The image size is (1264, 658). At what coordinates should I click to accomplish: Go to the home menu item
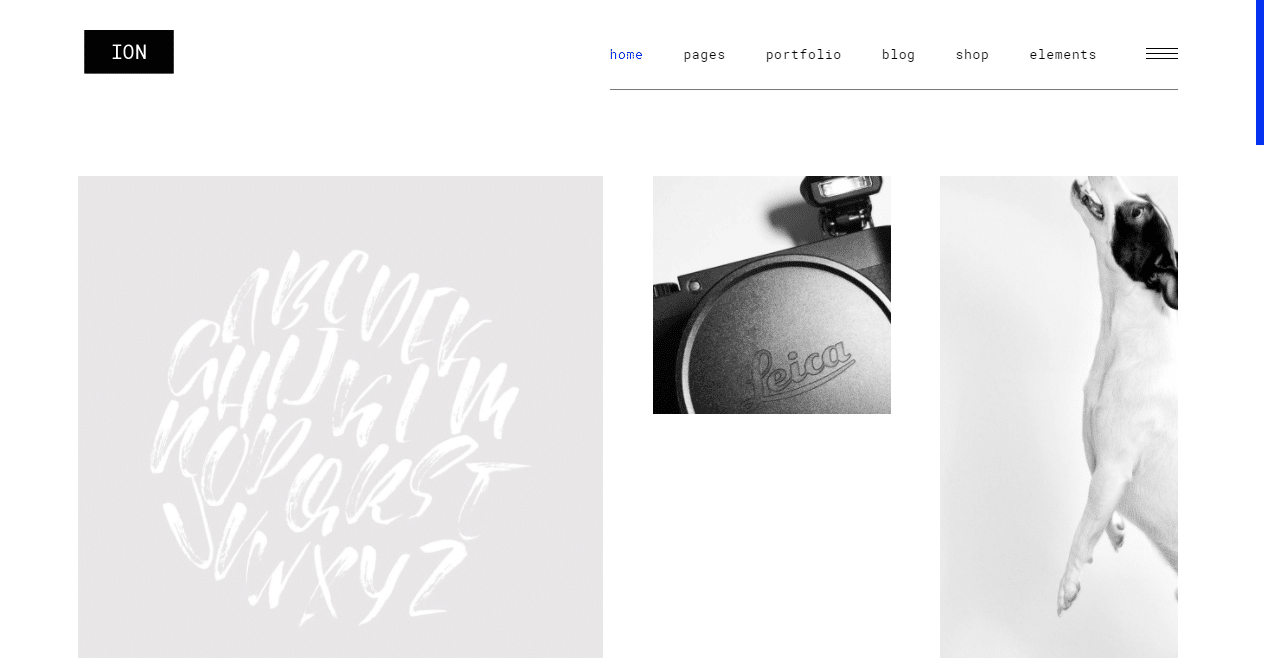[626, 55]
